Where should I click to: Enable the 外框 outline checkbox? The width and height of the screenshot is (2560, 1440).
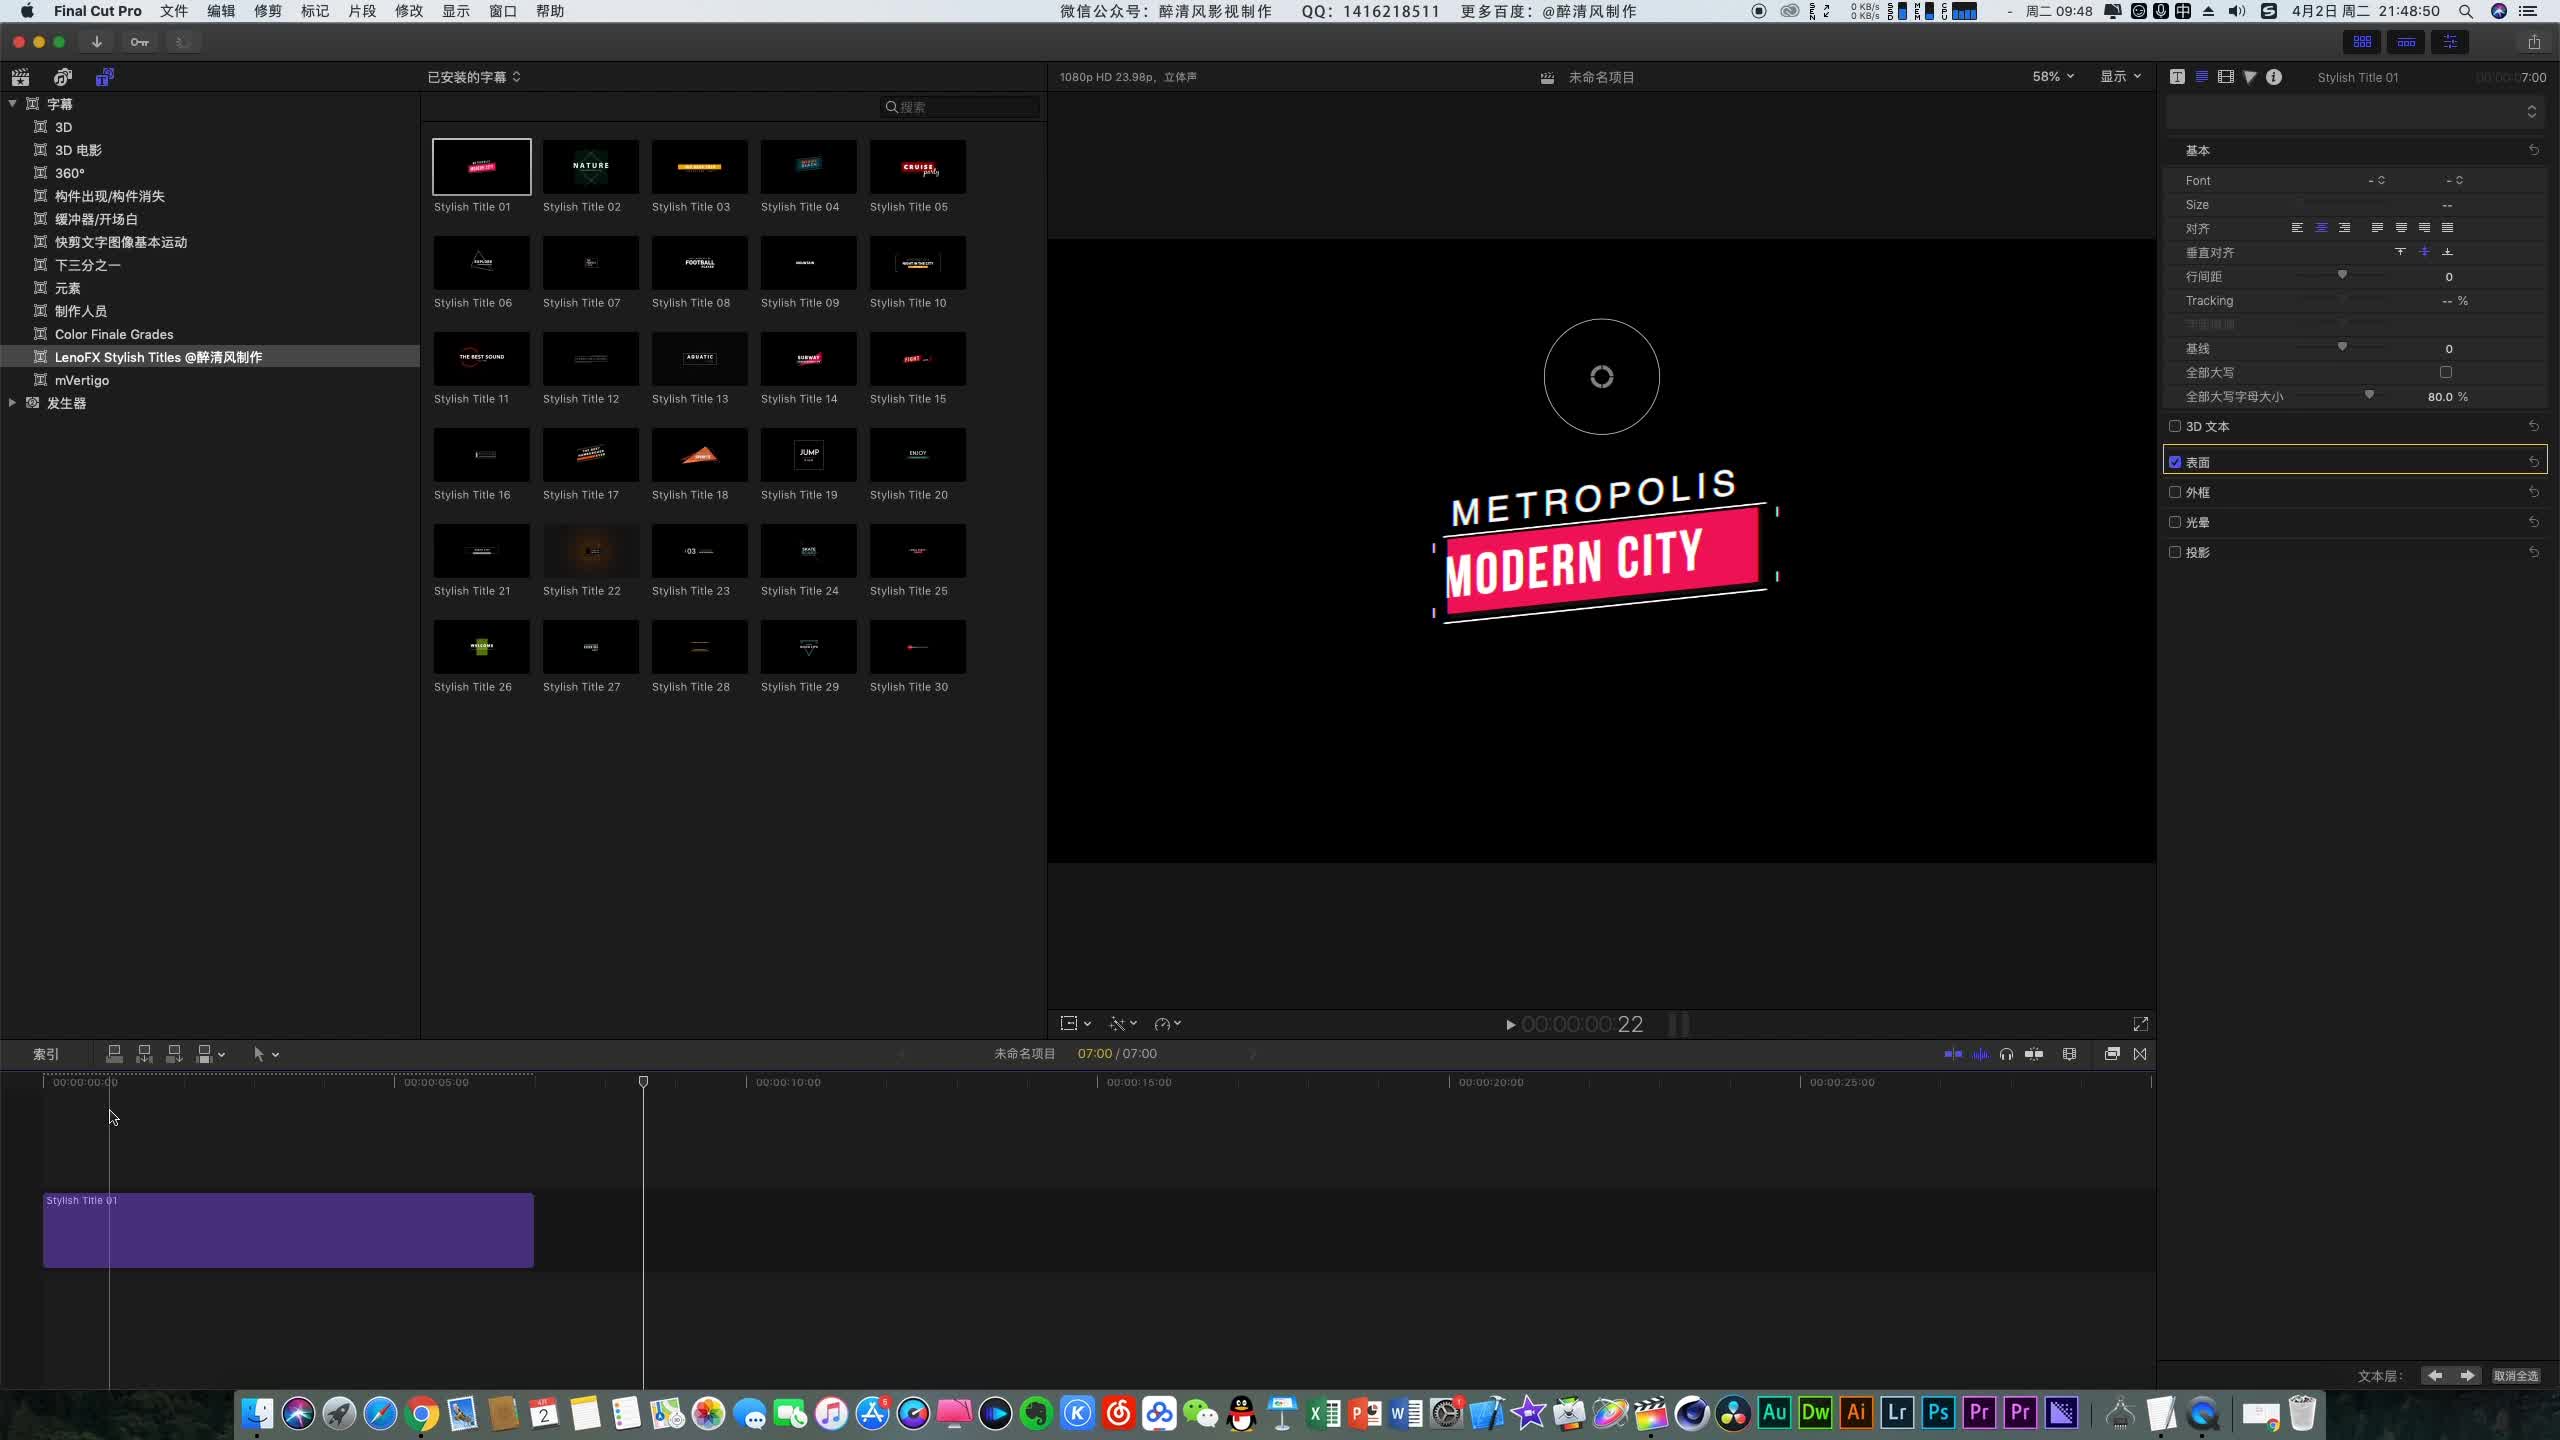(2174, 492)
